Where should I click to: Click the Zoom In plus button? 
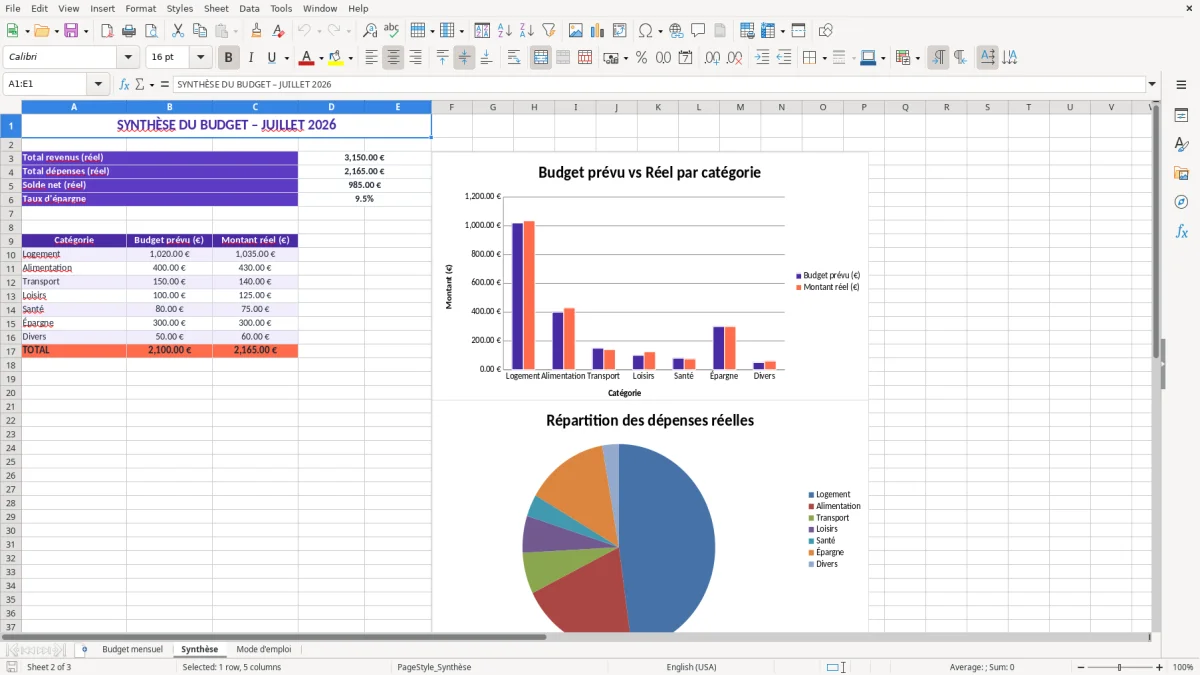click(x=1159, y=667)
